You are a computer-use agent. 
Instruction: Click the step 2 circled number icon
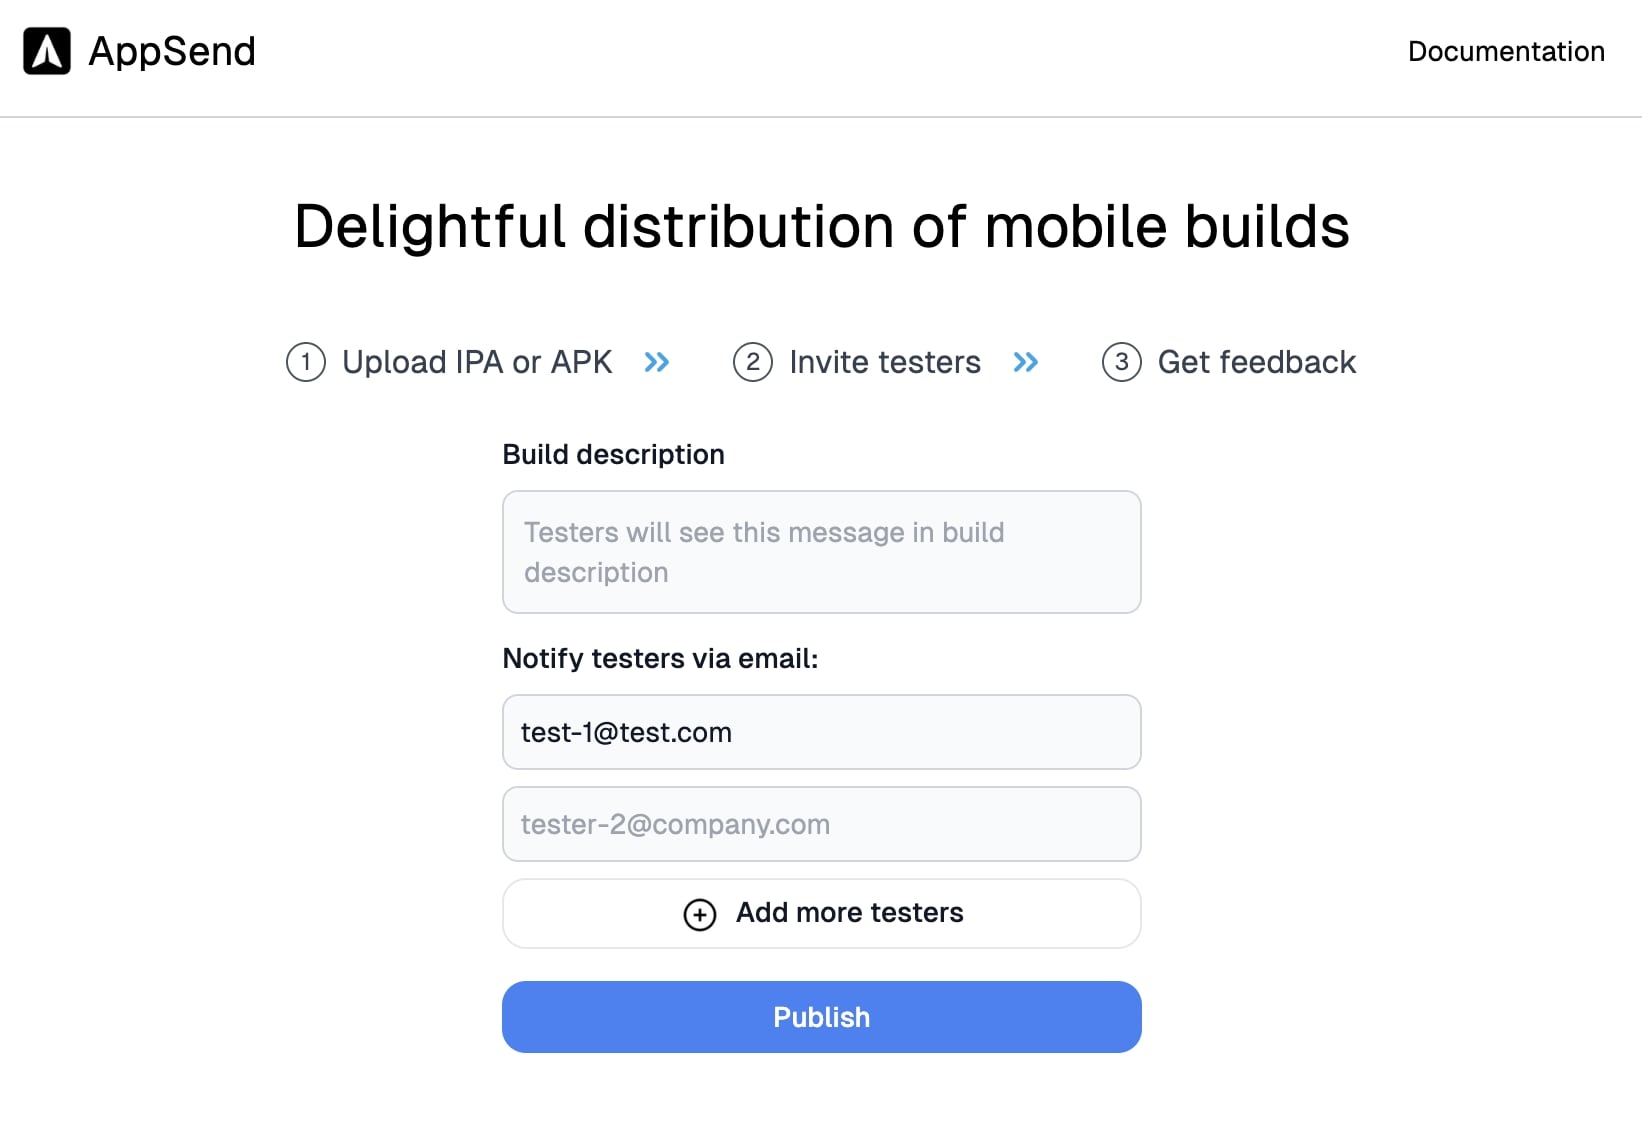(x=753, y=362)
